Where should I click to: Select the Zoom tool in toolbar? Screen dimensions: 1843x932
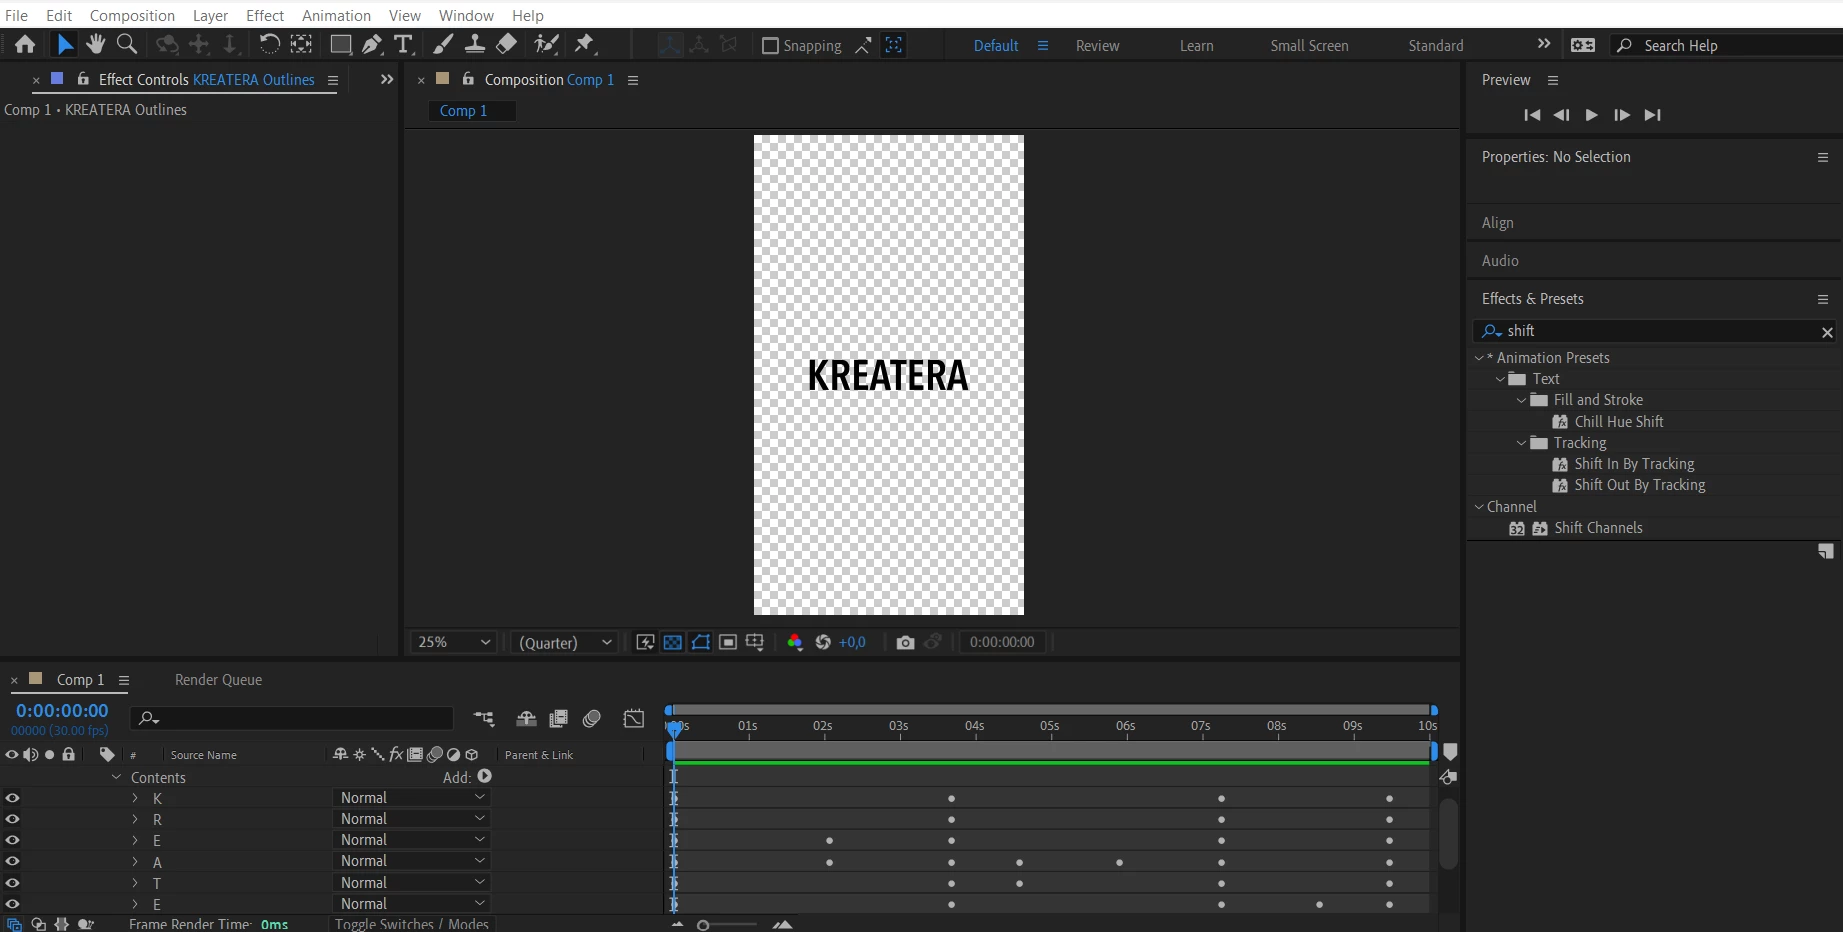click(127, 44)
